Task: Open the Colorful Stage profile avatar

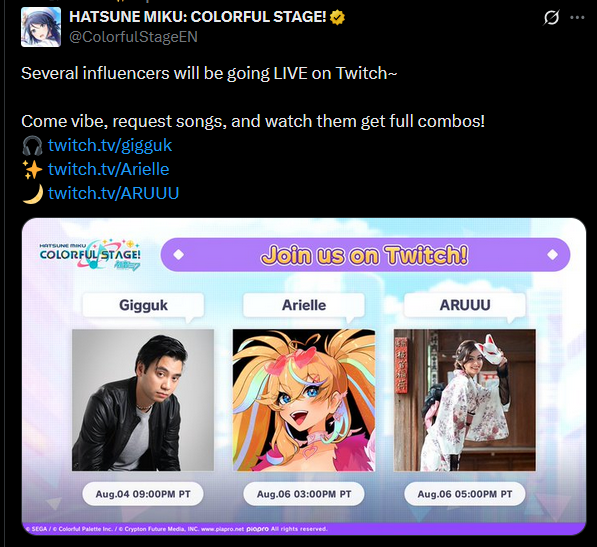Action: tap(41, 27)
